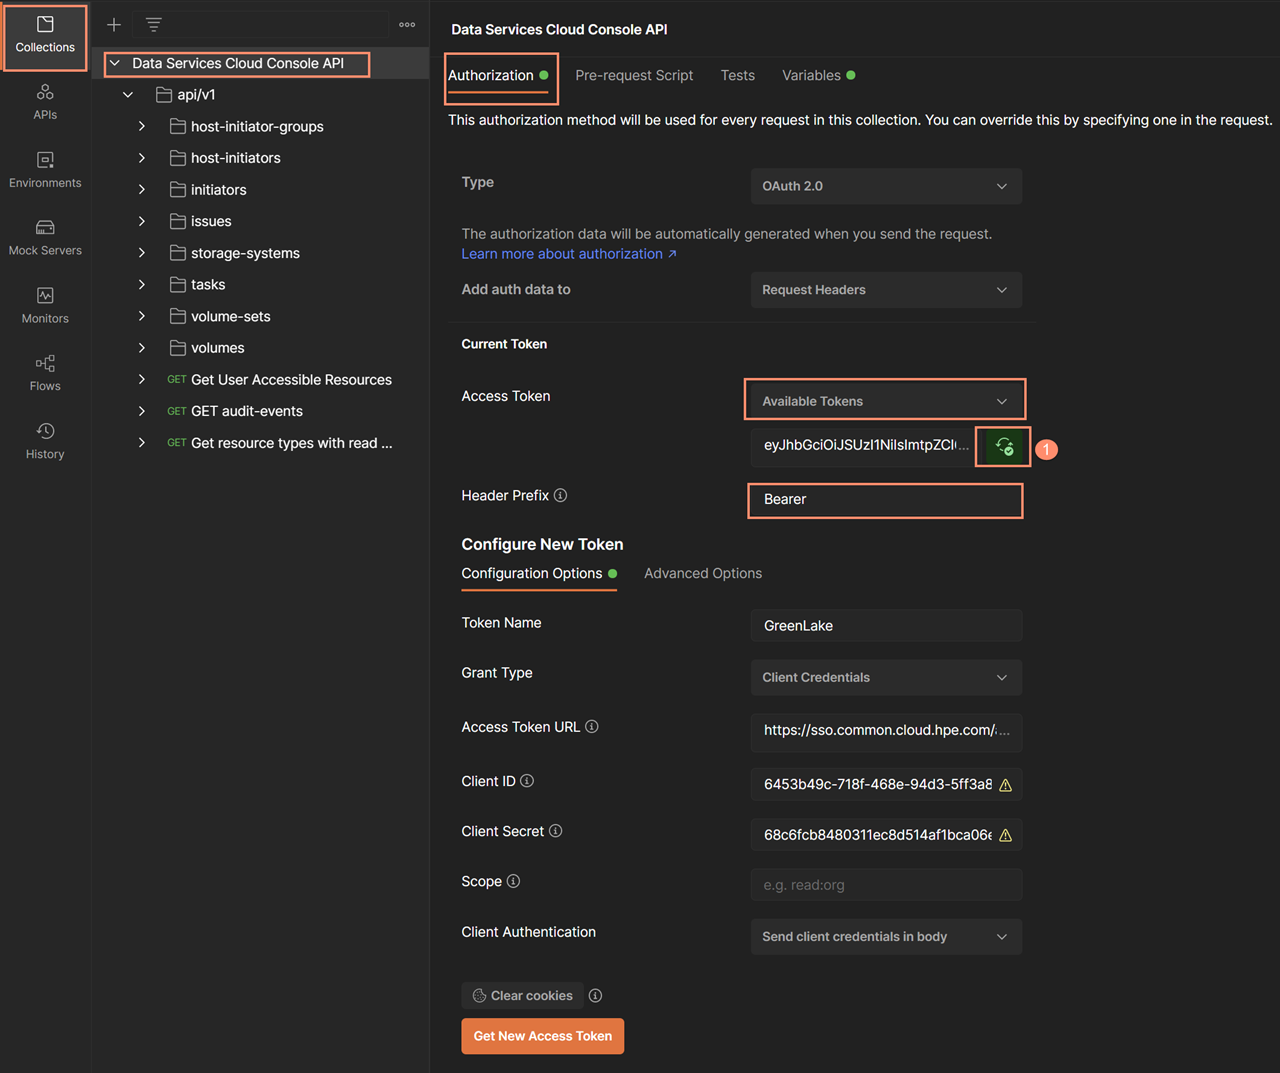1280x1073 pixels.
Task: Click the Scope input field
Action: point(886,885)
